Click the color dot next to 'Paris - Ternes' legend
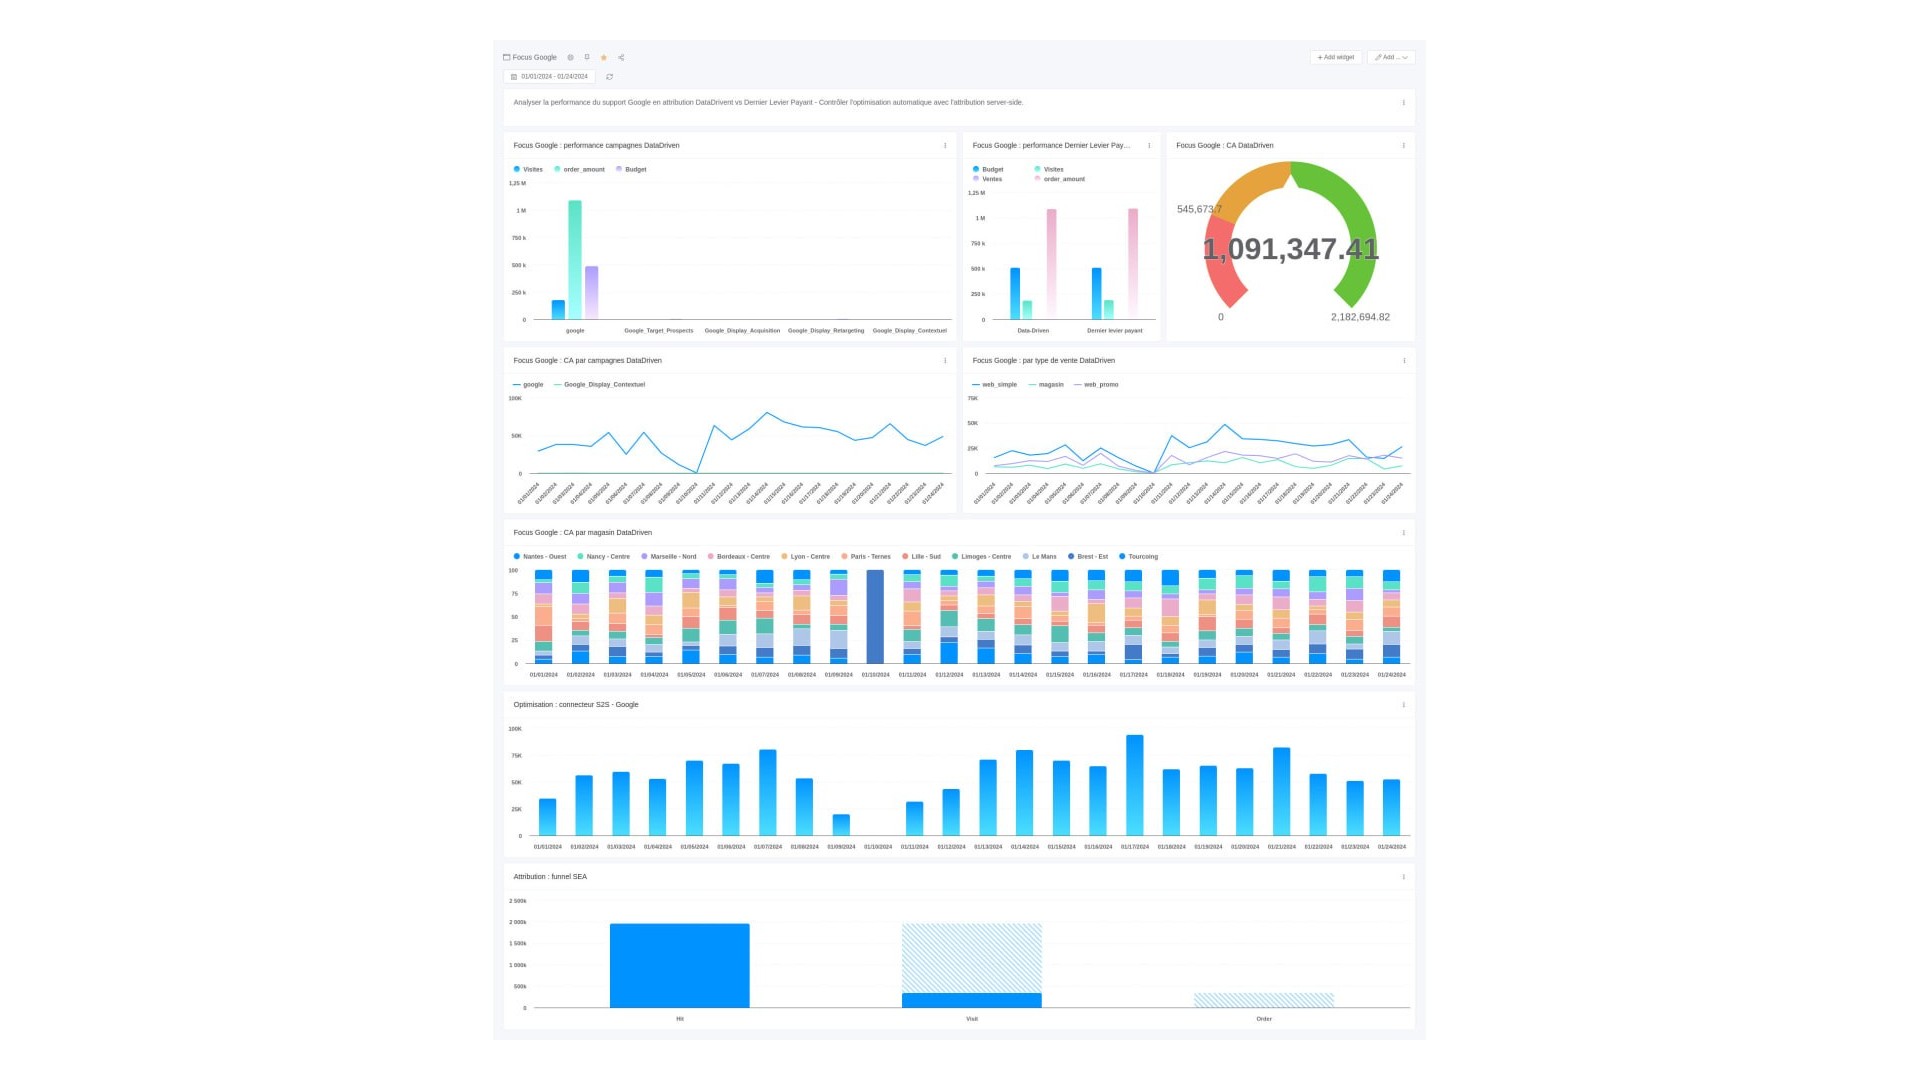Screen dimensions: 1920x1080 (x=843, y=556)
